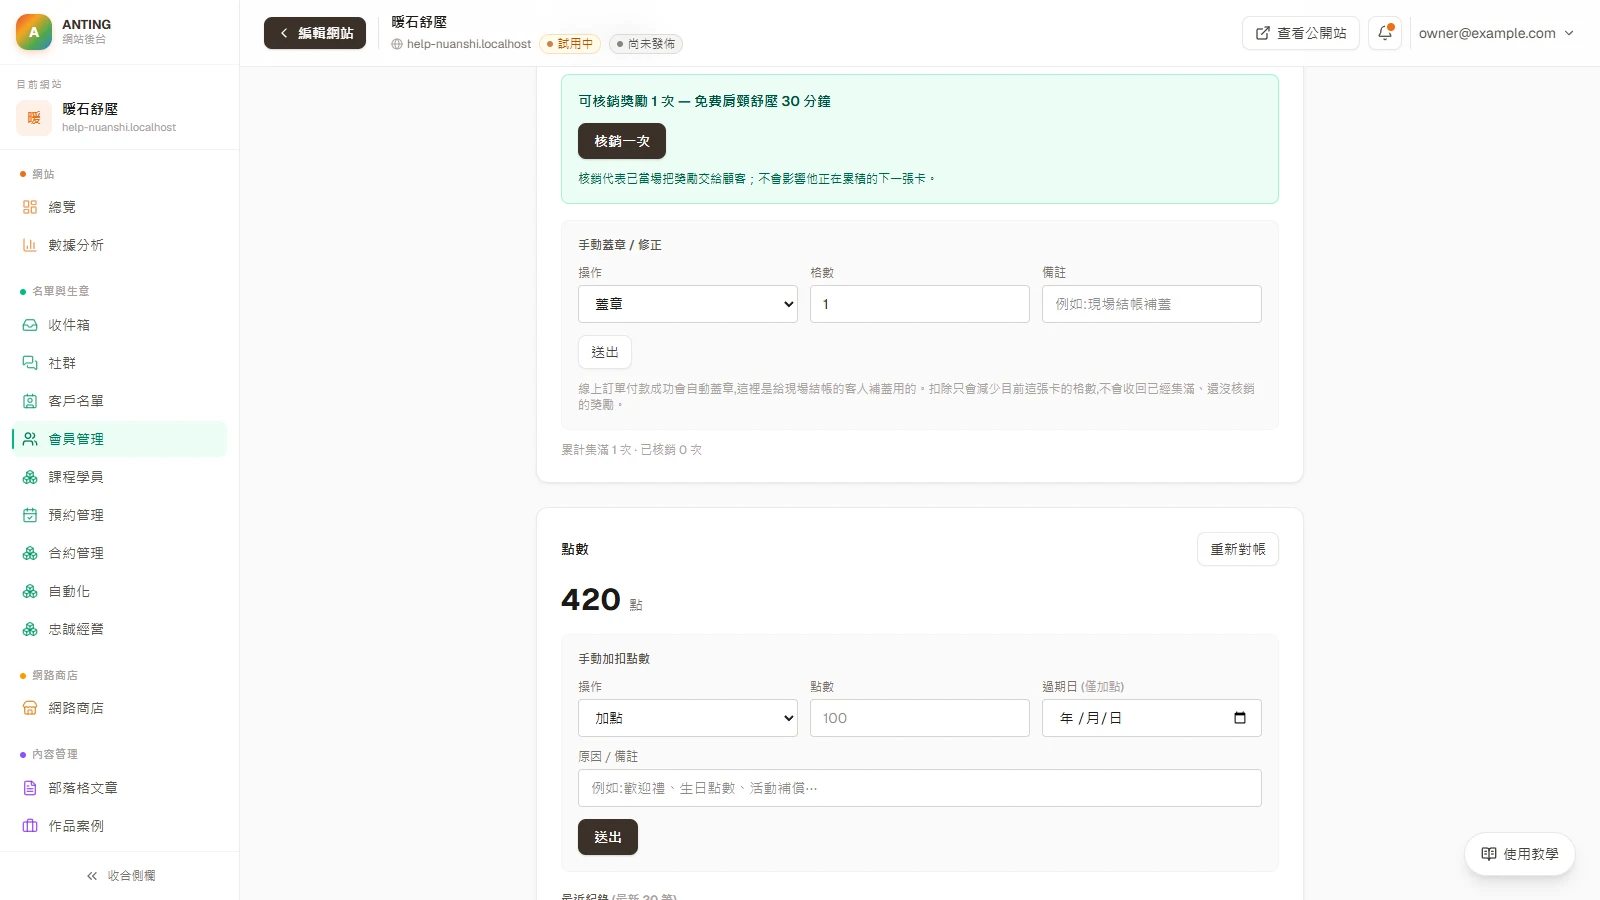Click the 網路商店 storefront icon
Screen dimensions: 1600x900
pyautogui.click(x=30, y=708)
